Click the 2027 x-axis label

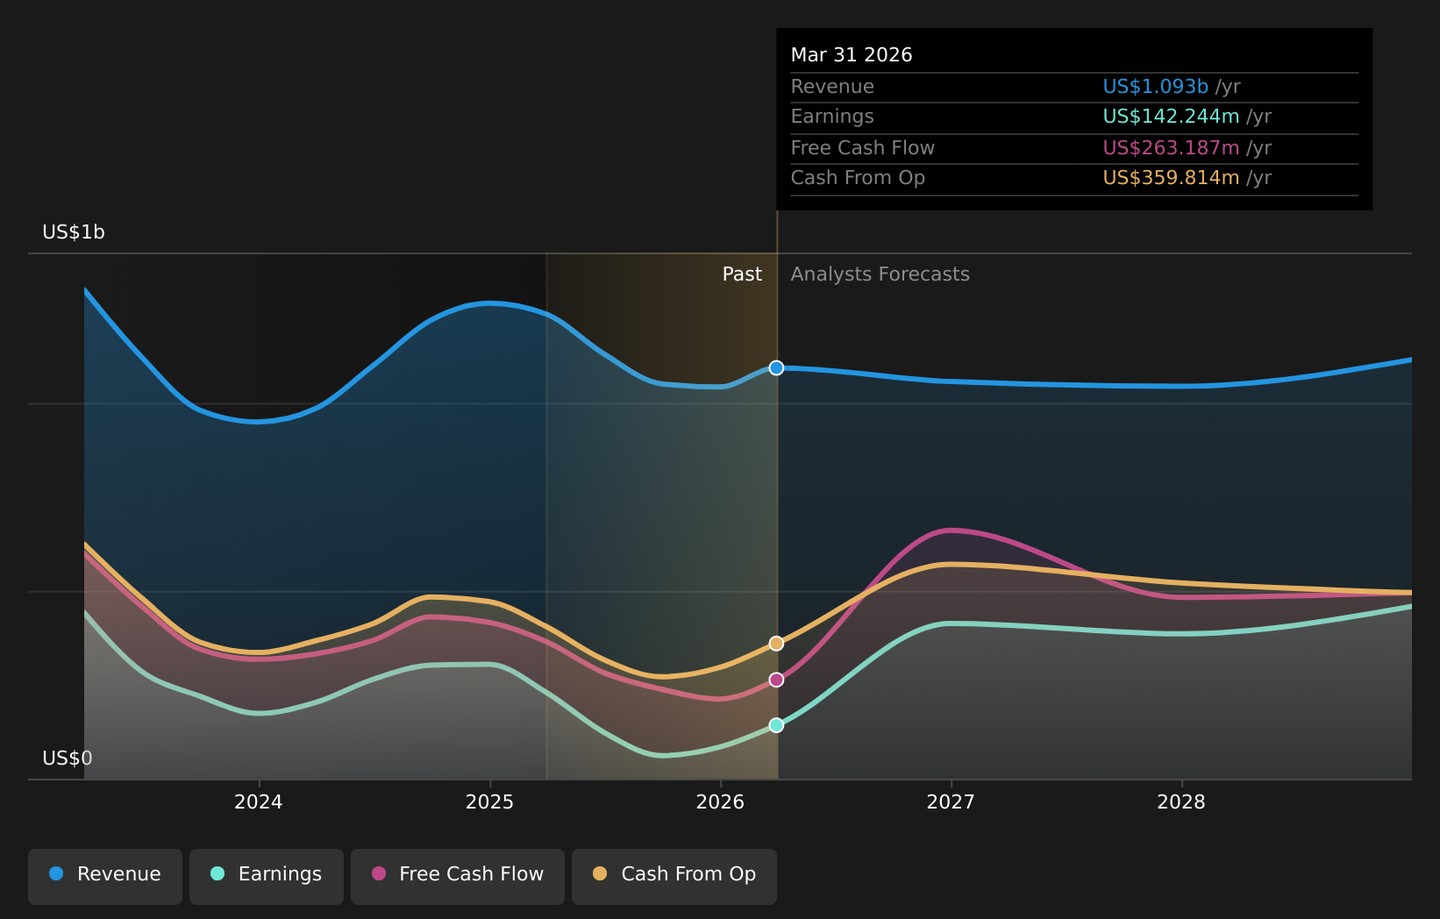950,802
